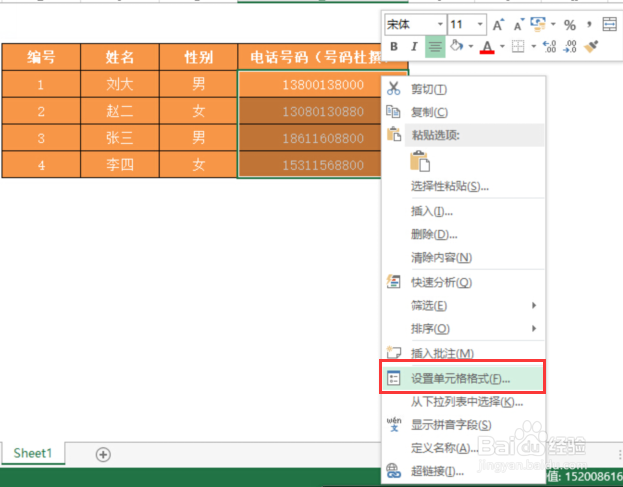
Task: Open 快速分析(Q) menu item
Action: tap(463, 282)
